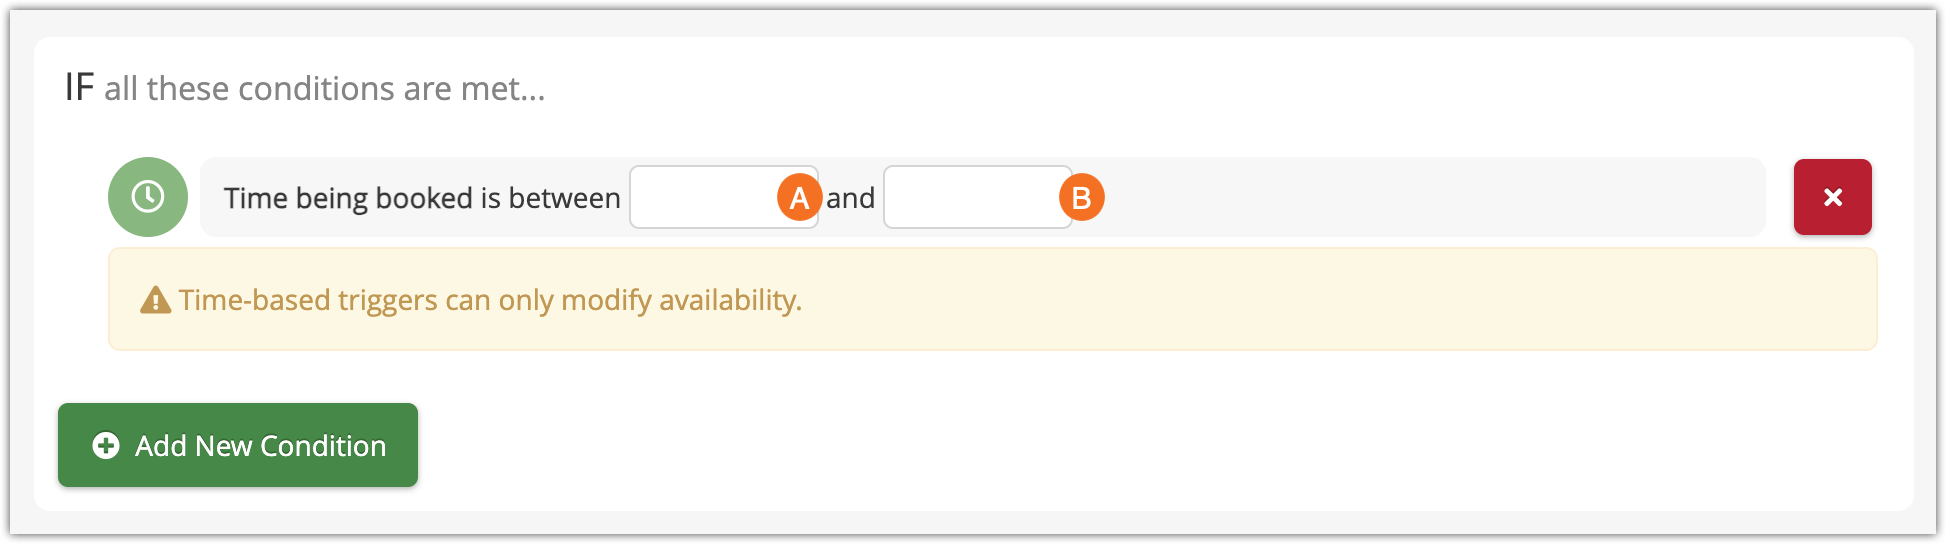Click the warning triangle icon
The height and width of the screenshot is (544, 1946).
click(155, 300)
